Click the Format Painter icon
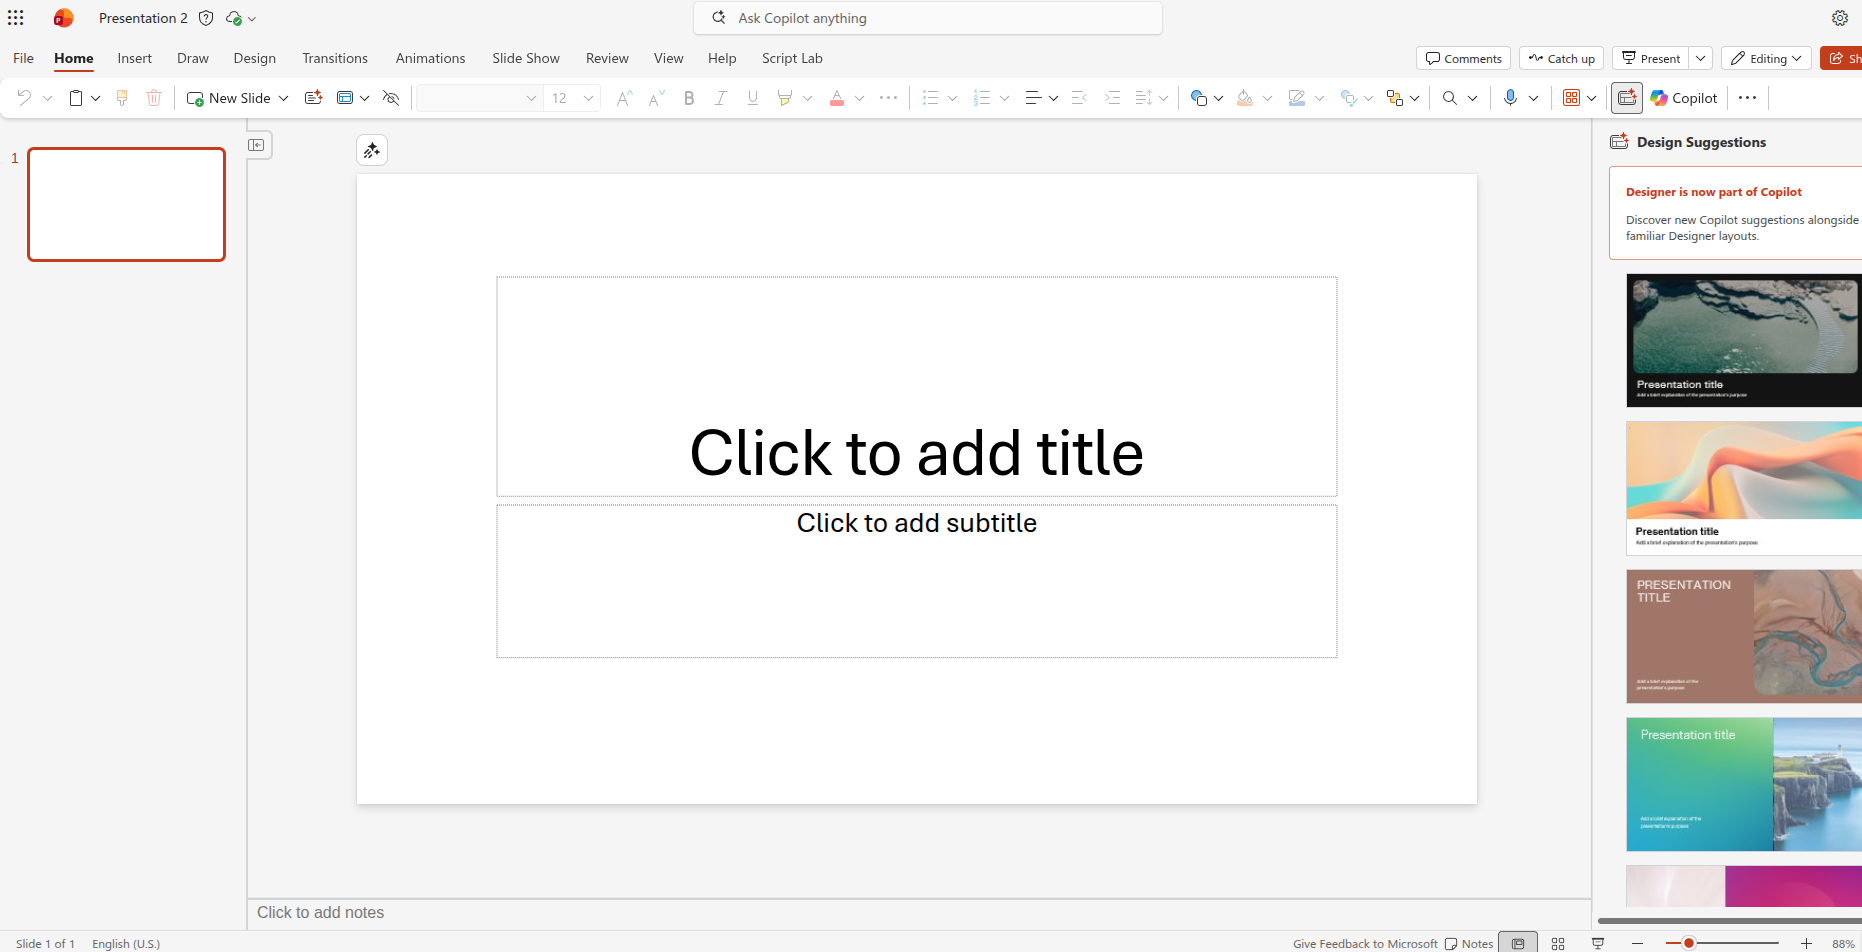Viewport: 1862px width, 952px height. coord(122,98)
